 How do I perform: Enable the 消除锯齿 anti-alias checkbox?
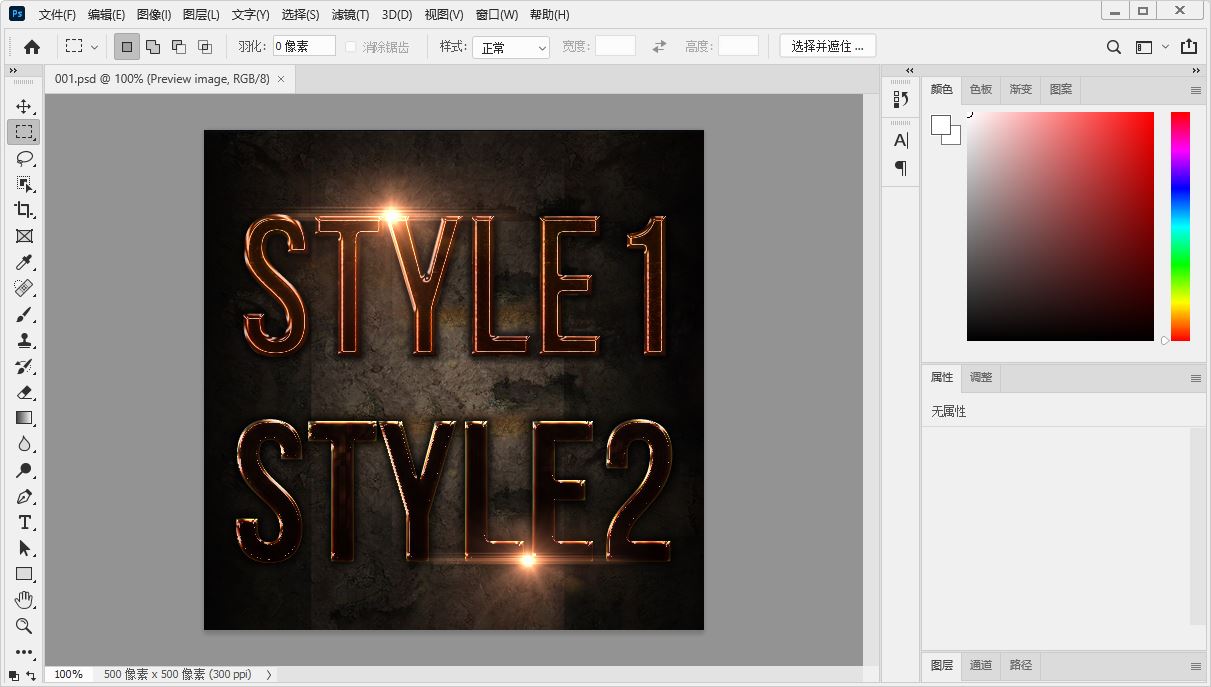coord(351,47)
